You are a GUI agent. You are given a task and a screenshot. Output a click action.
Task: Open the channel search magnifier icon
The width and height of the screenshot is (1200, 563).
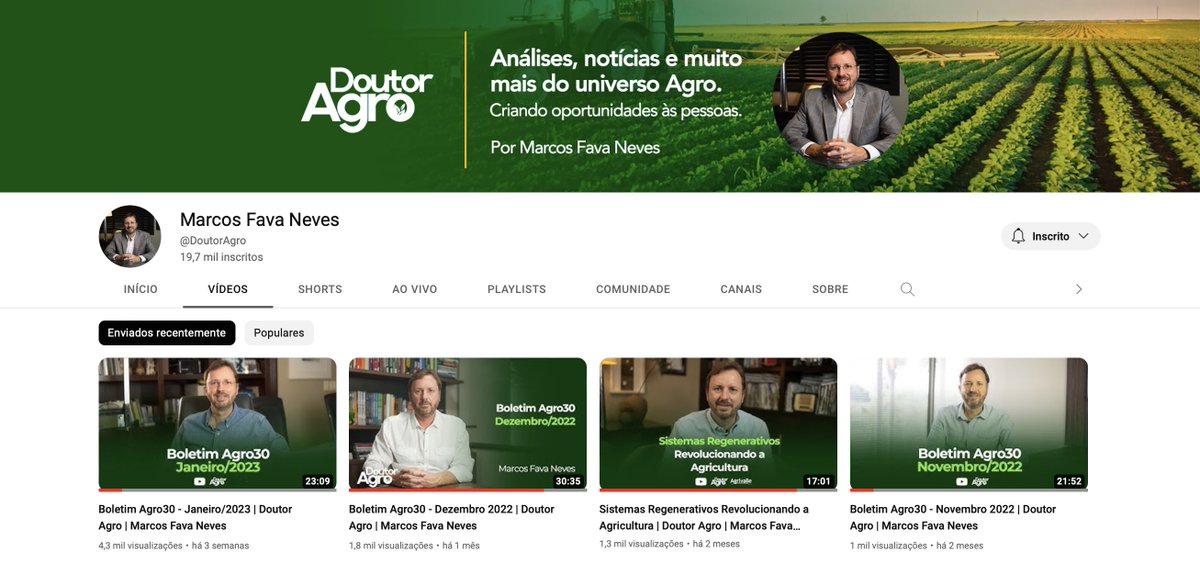907,289
